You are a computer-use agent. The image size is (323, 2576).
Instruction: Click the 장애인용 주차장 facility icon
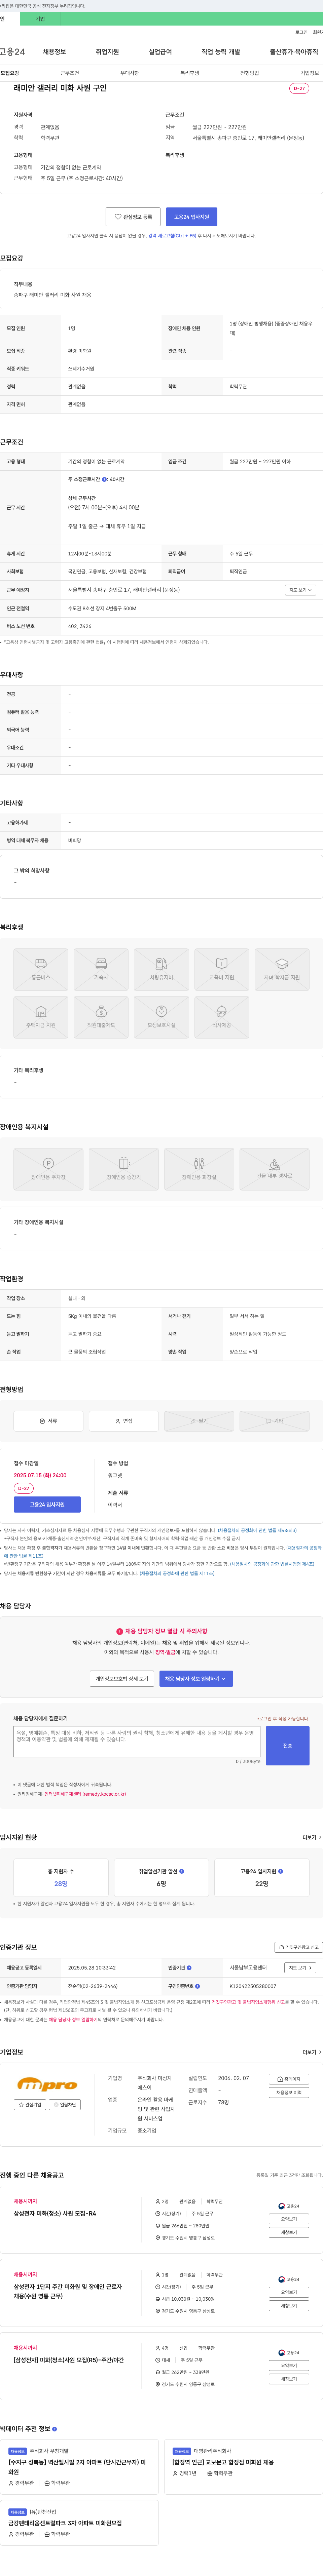pyautogui.click(x=48, y=1169)
